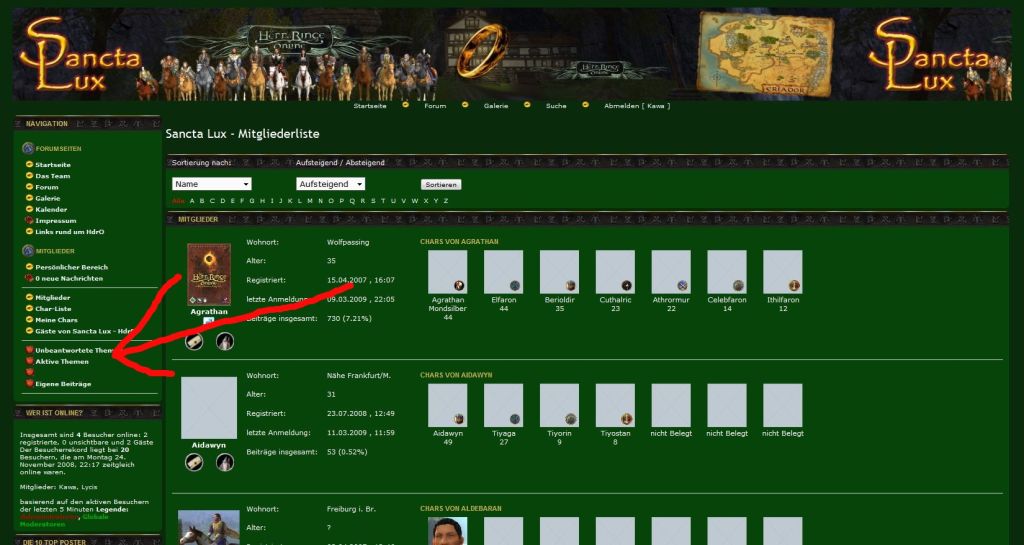Click the class icon on Elfaron's portrait
1024x545 pixels.
pos(515,286)
